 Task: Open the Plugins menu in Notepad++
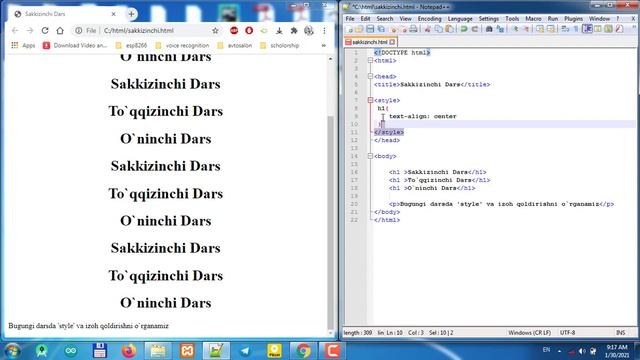tap(573, 19)
